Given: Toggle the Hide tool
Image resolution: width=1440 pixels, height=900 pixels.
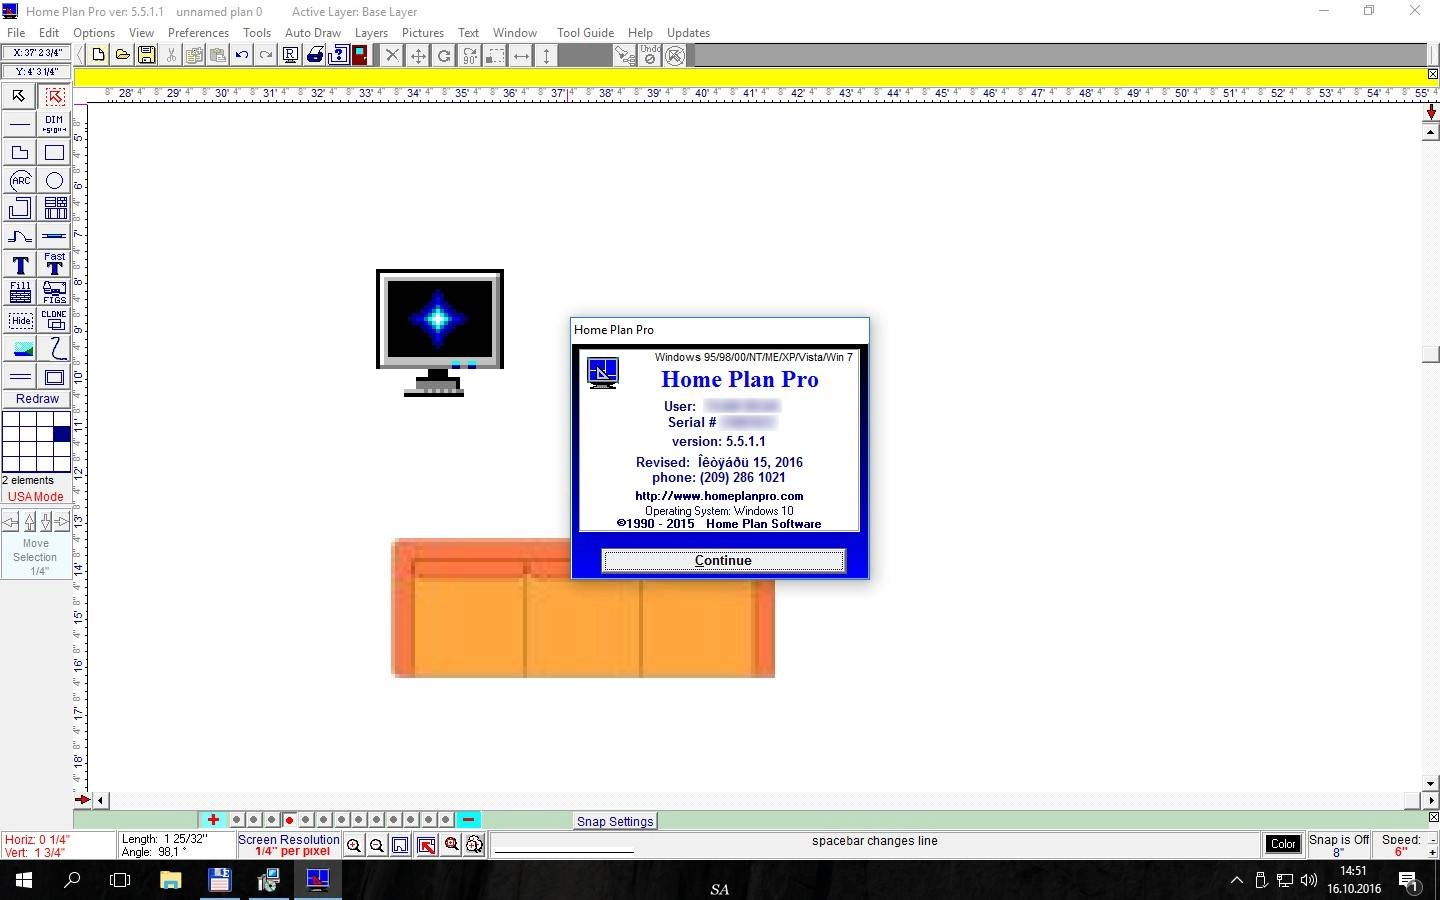Looking at the screenshot, I should (20, 320).
